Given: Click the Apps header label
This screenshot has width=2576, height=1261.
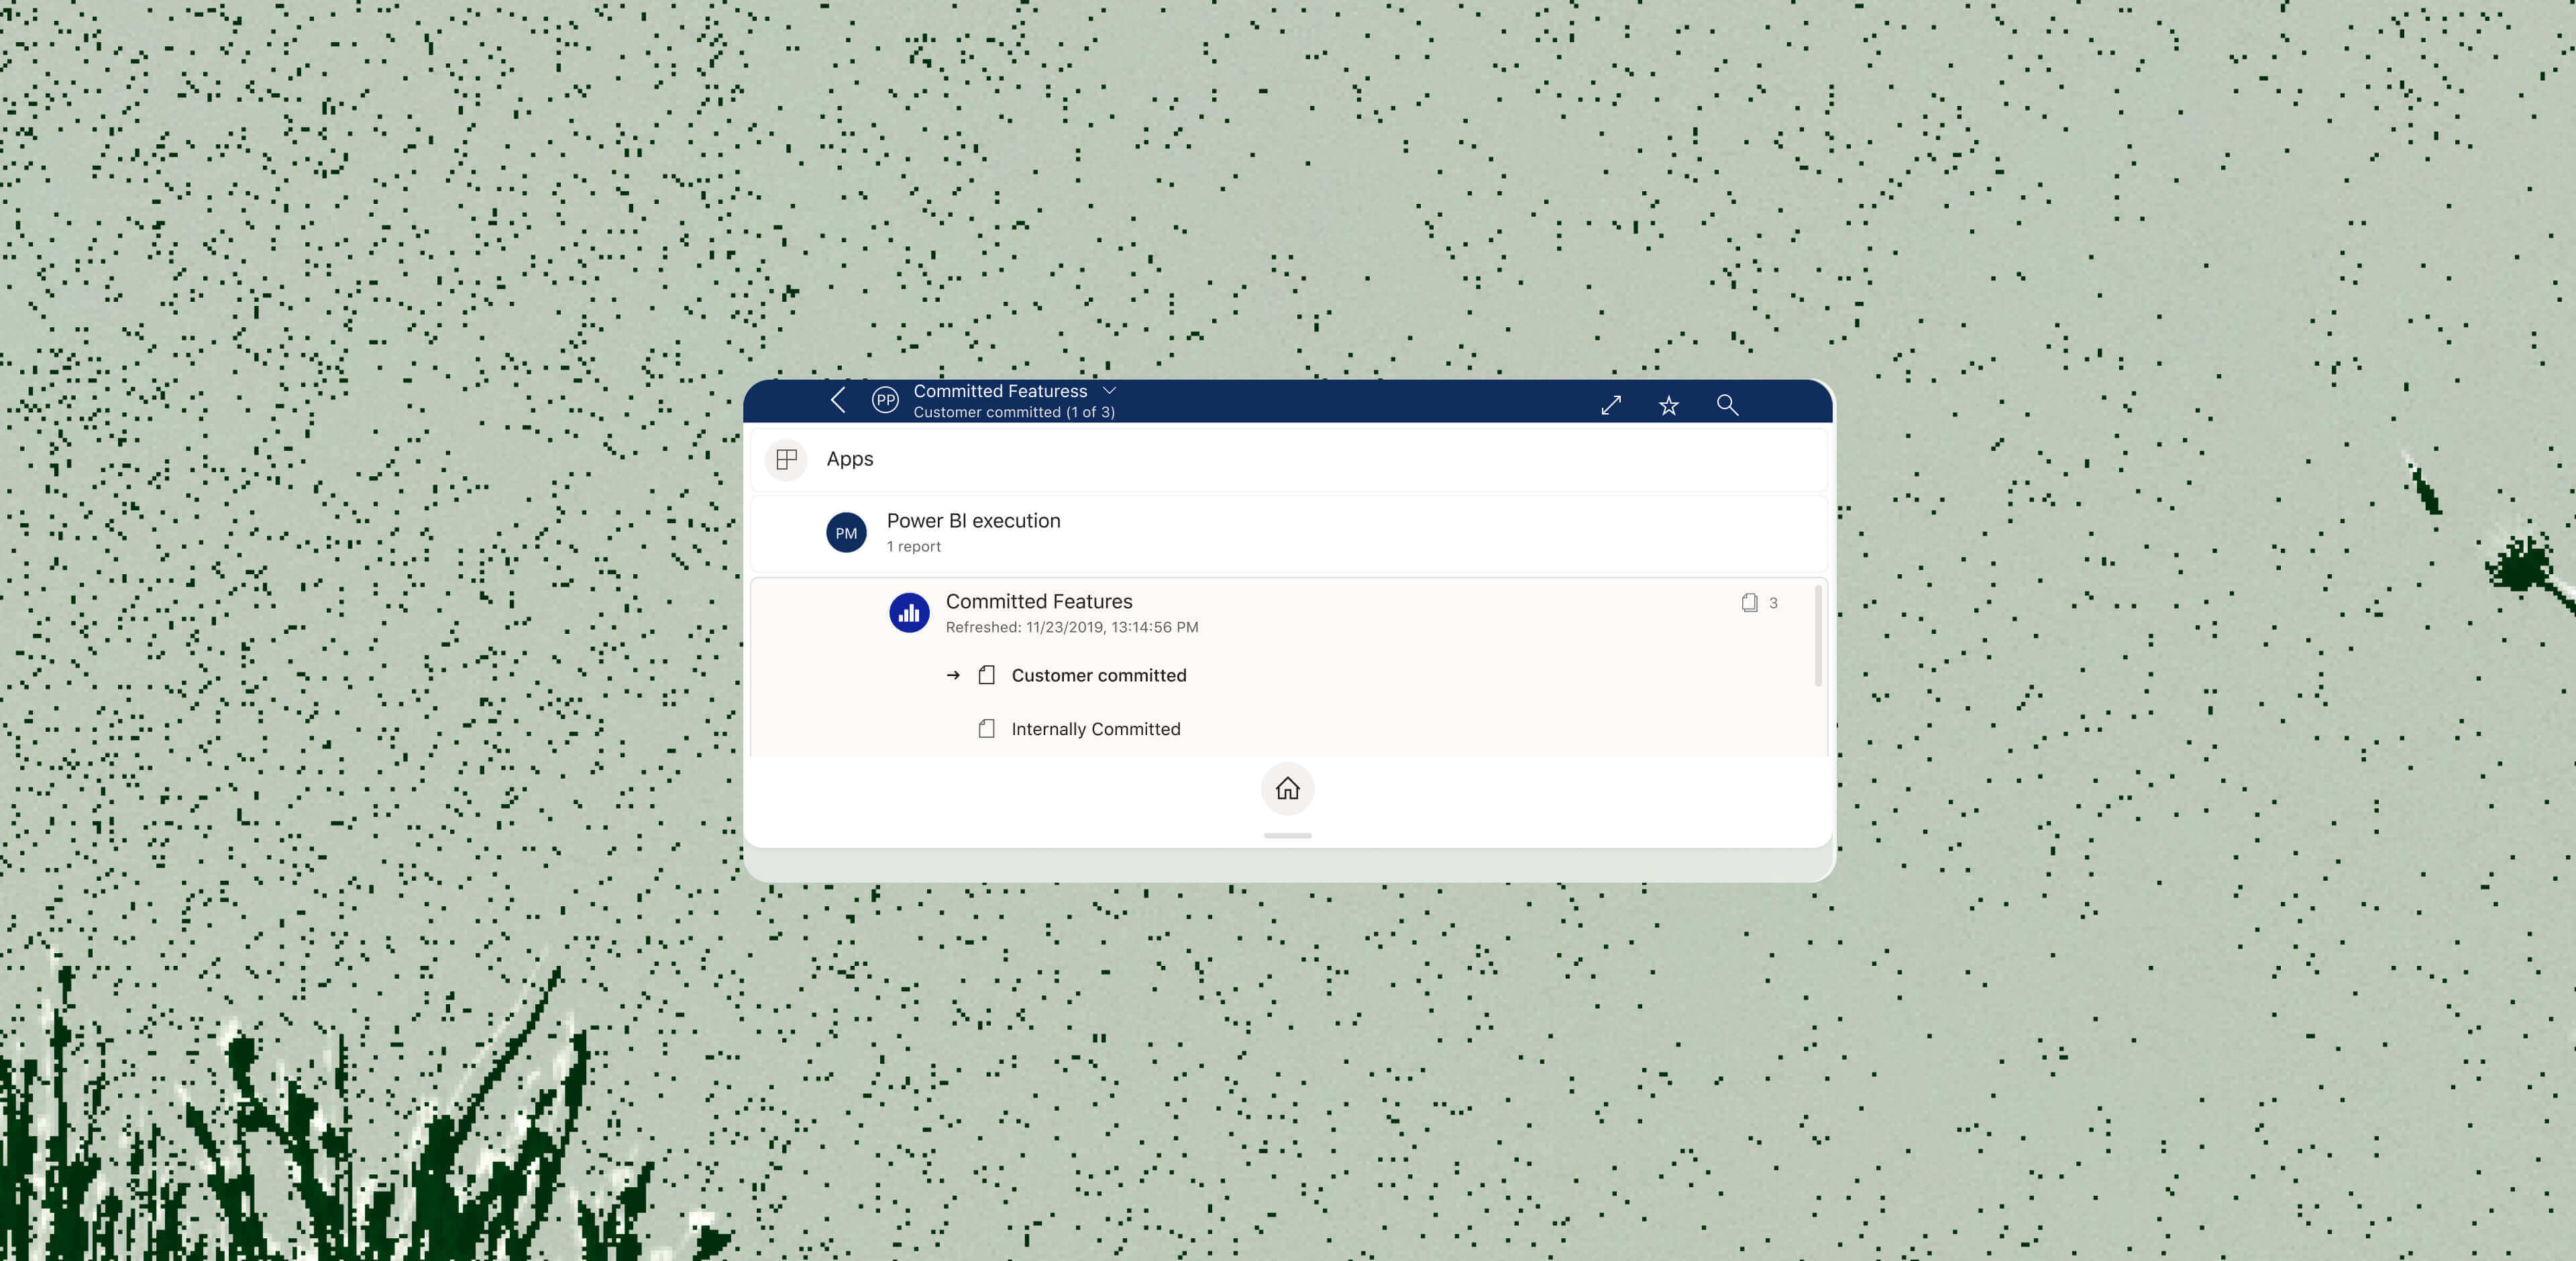Looking at the screenshot, I should (x=849, y=459).
